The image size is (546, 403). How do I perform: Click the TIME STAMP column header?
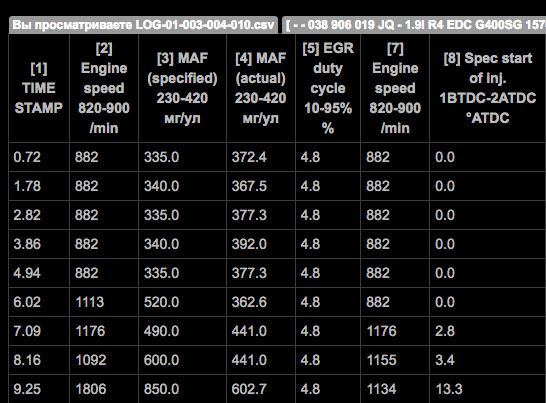39,88
